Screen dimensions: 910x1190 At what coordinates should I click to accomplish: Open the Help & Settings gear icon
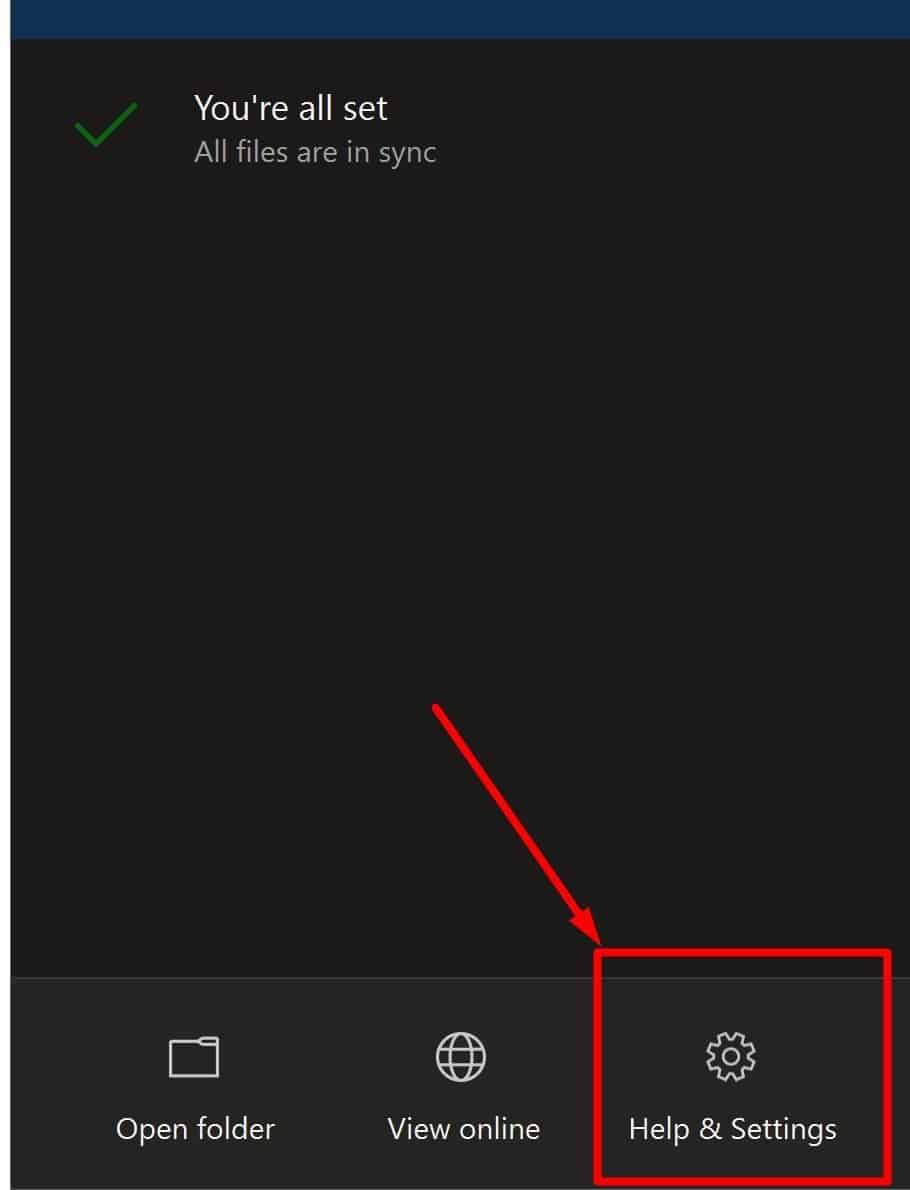coord(730,1056)
